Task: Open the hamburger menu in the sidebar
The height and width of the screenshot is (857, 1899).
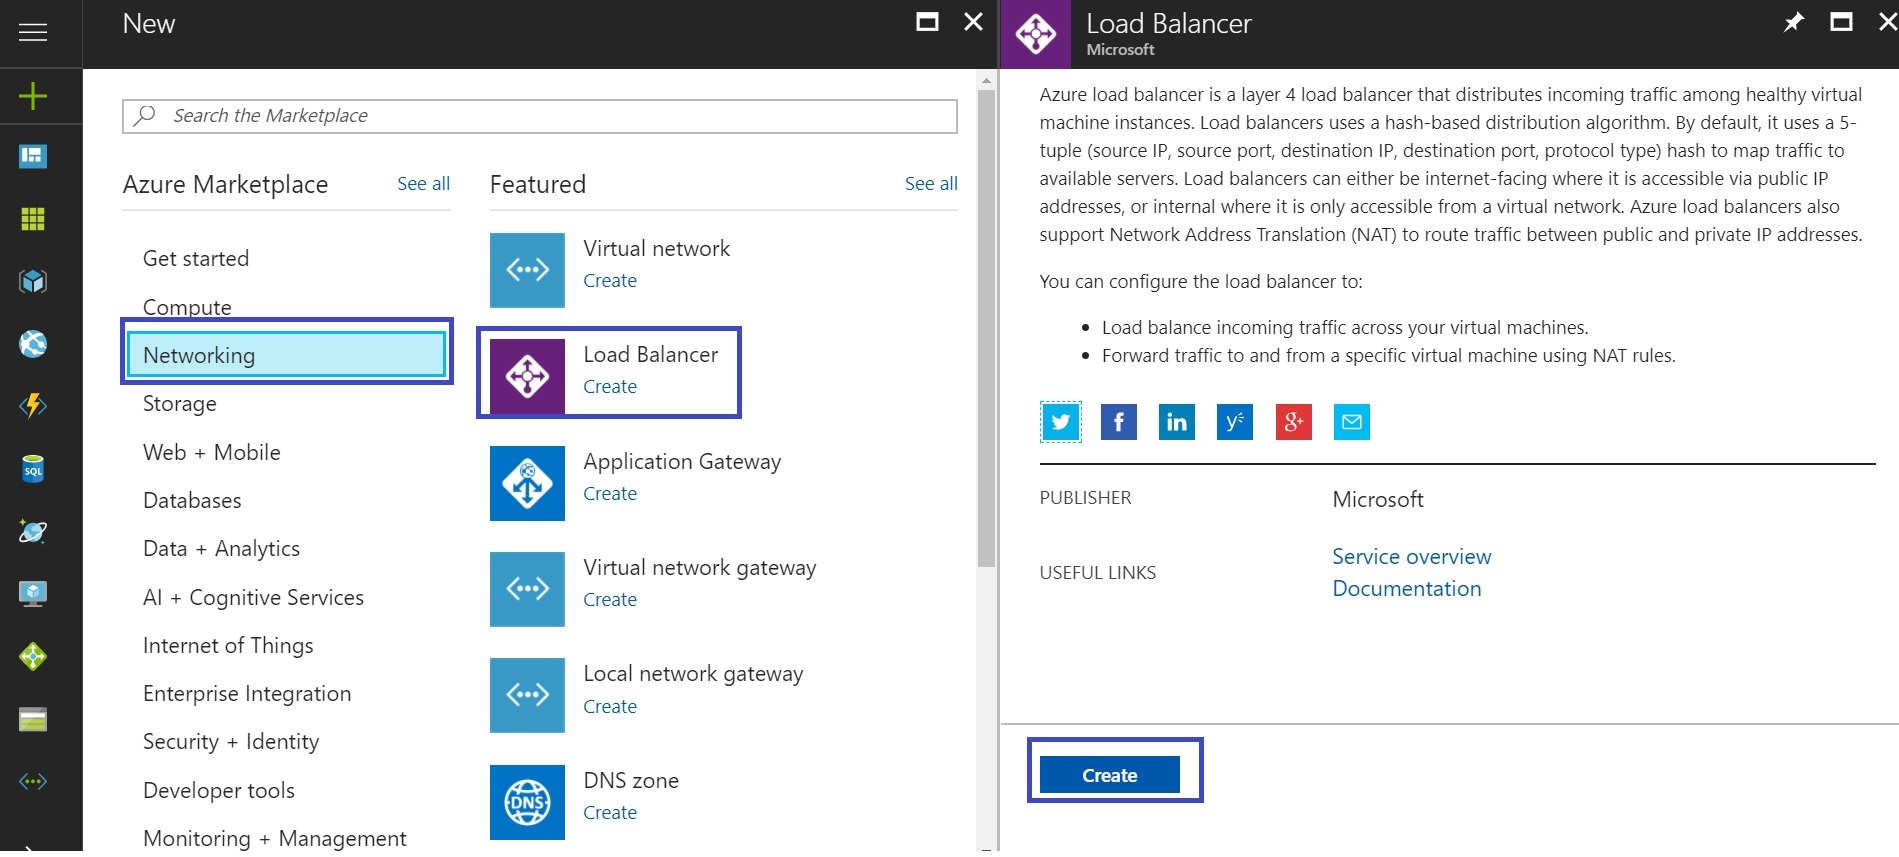Action: (33, 32)
